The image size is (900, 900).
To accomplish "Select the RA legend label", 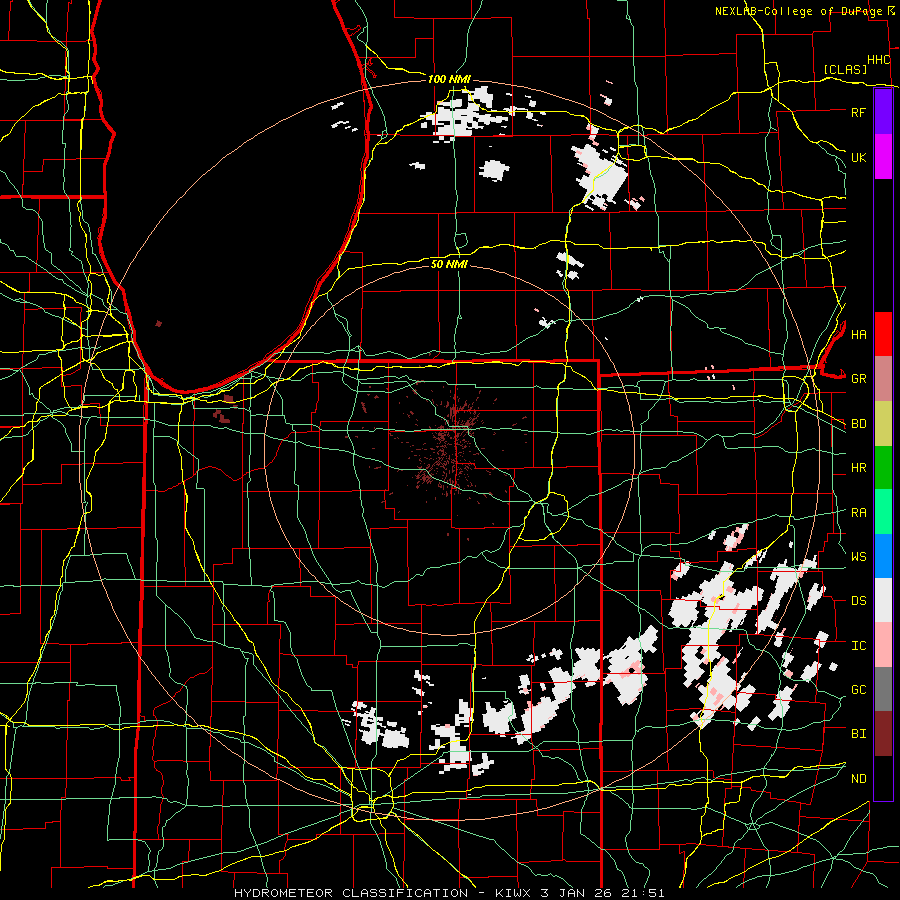I will click(859, 513).
